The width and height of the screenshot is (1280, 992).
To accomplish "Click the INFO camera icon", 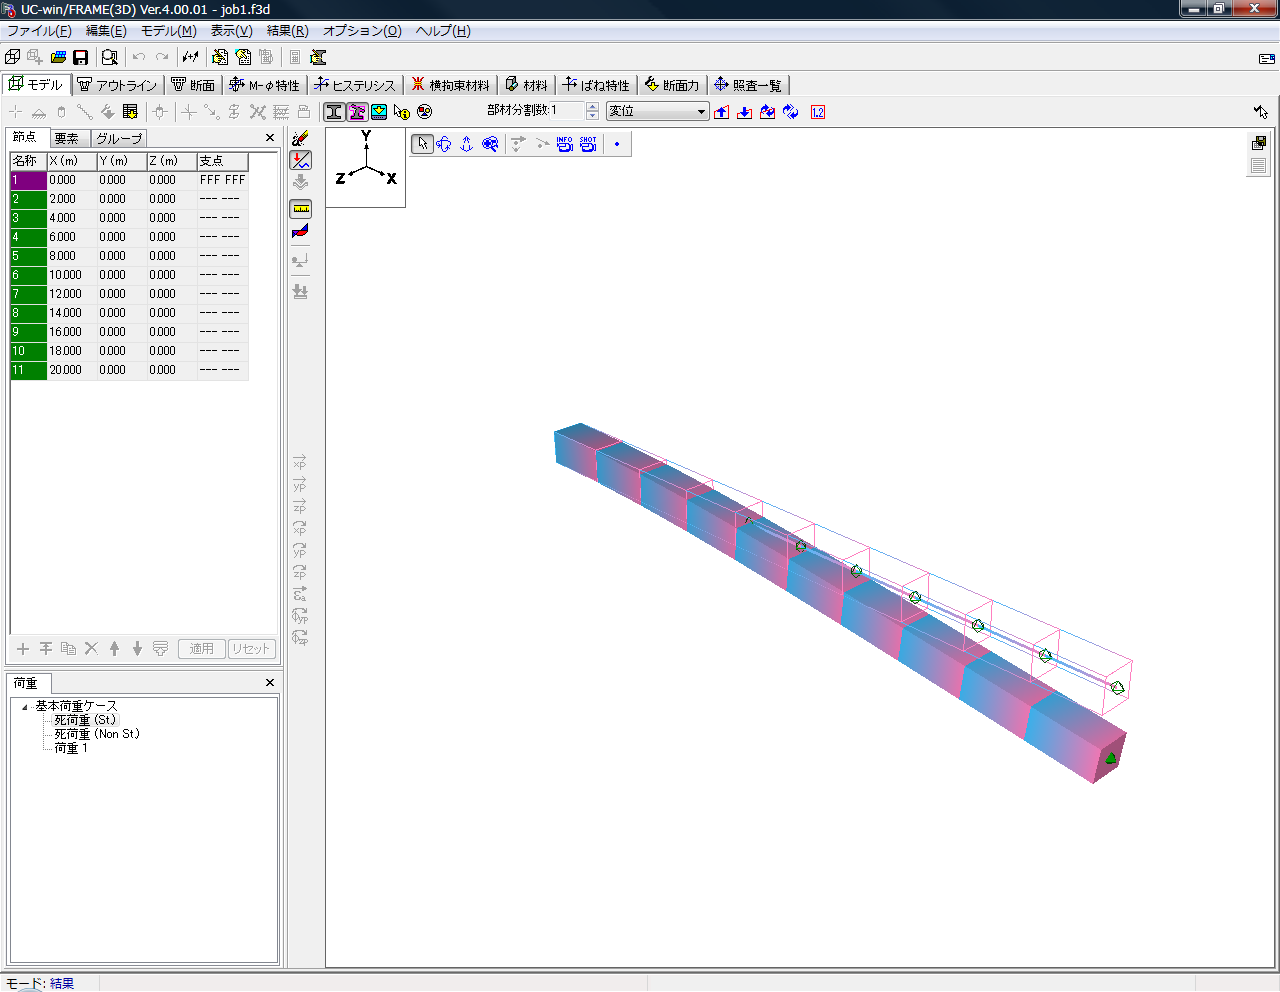I will click(x=565, y=144).
